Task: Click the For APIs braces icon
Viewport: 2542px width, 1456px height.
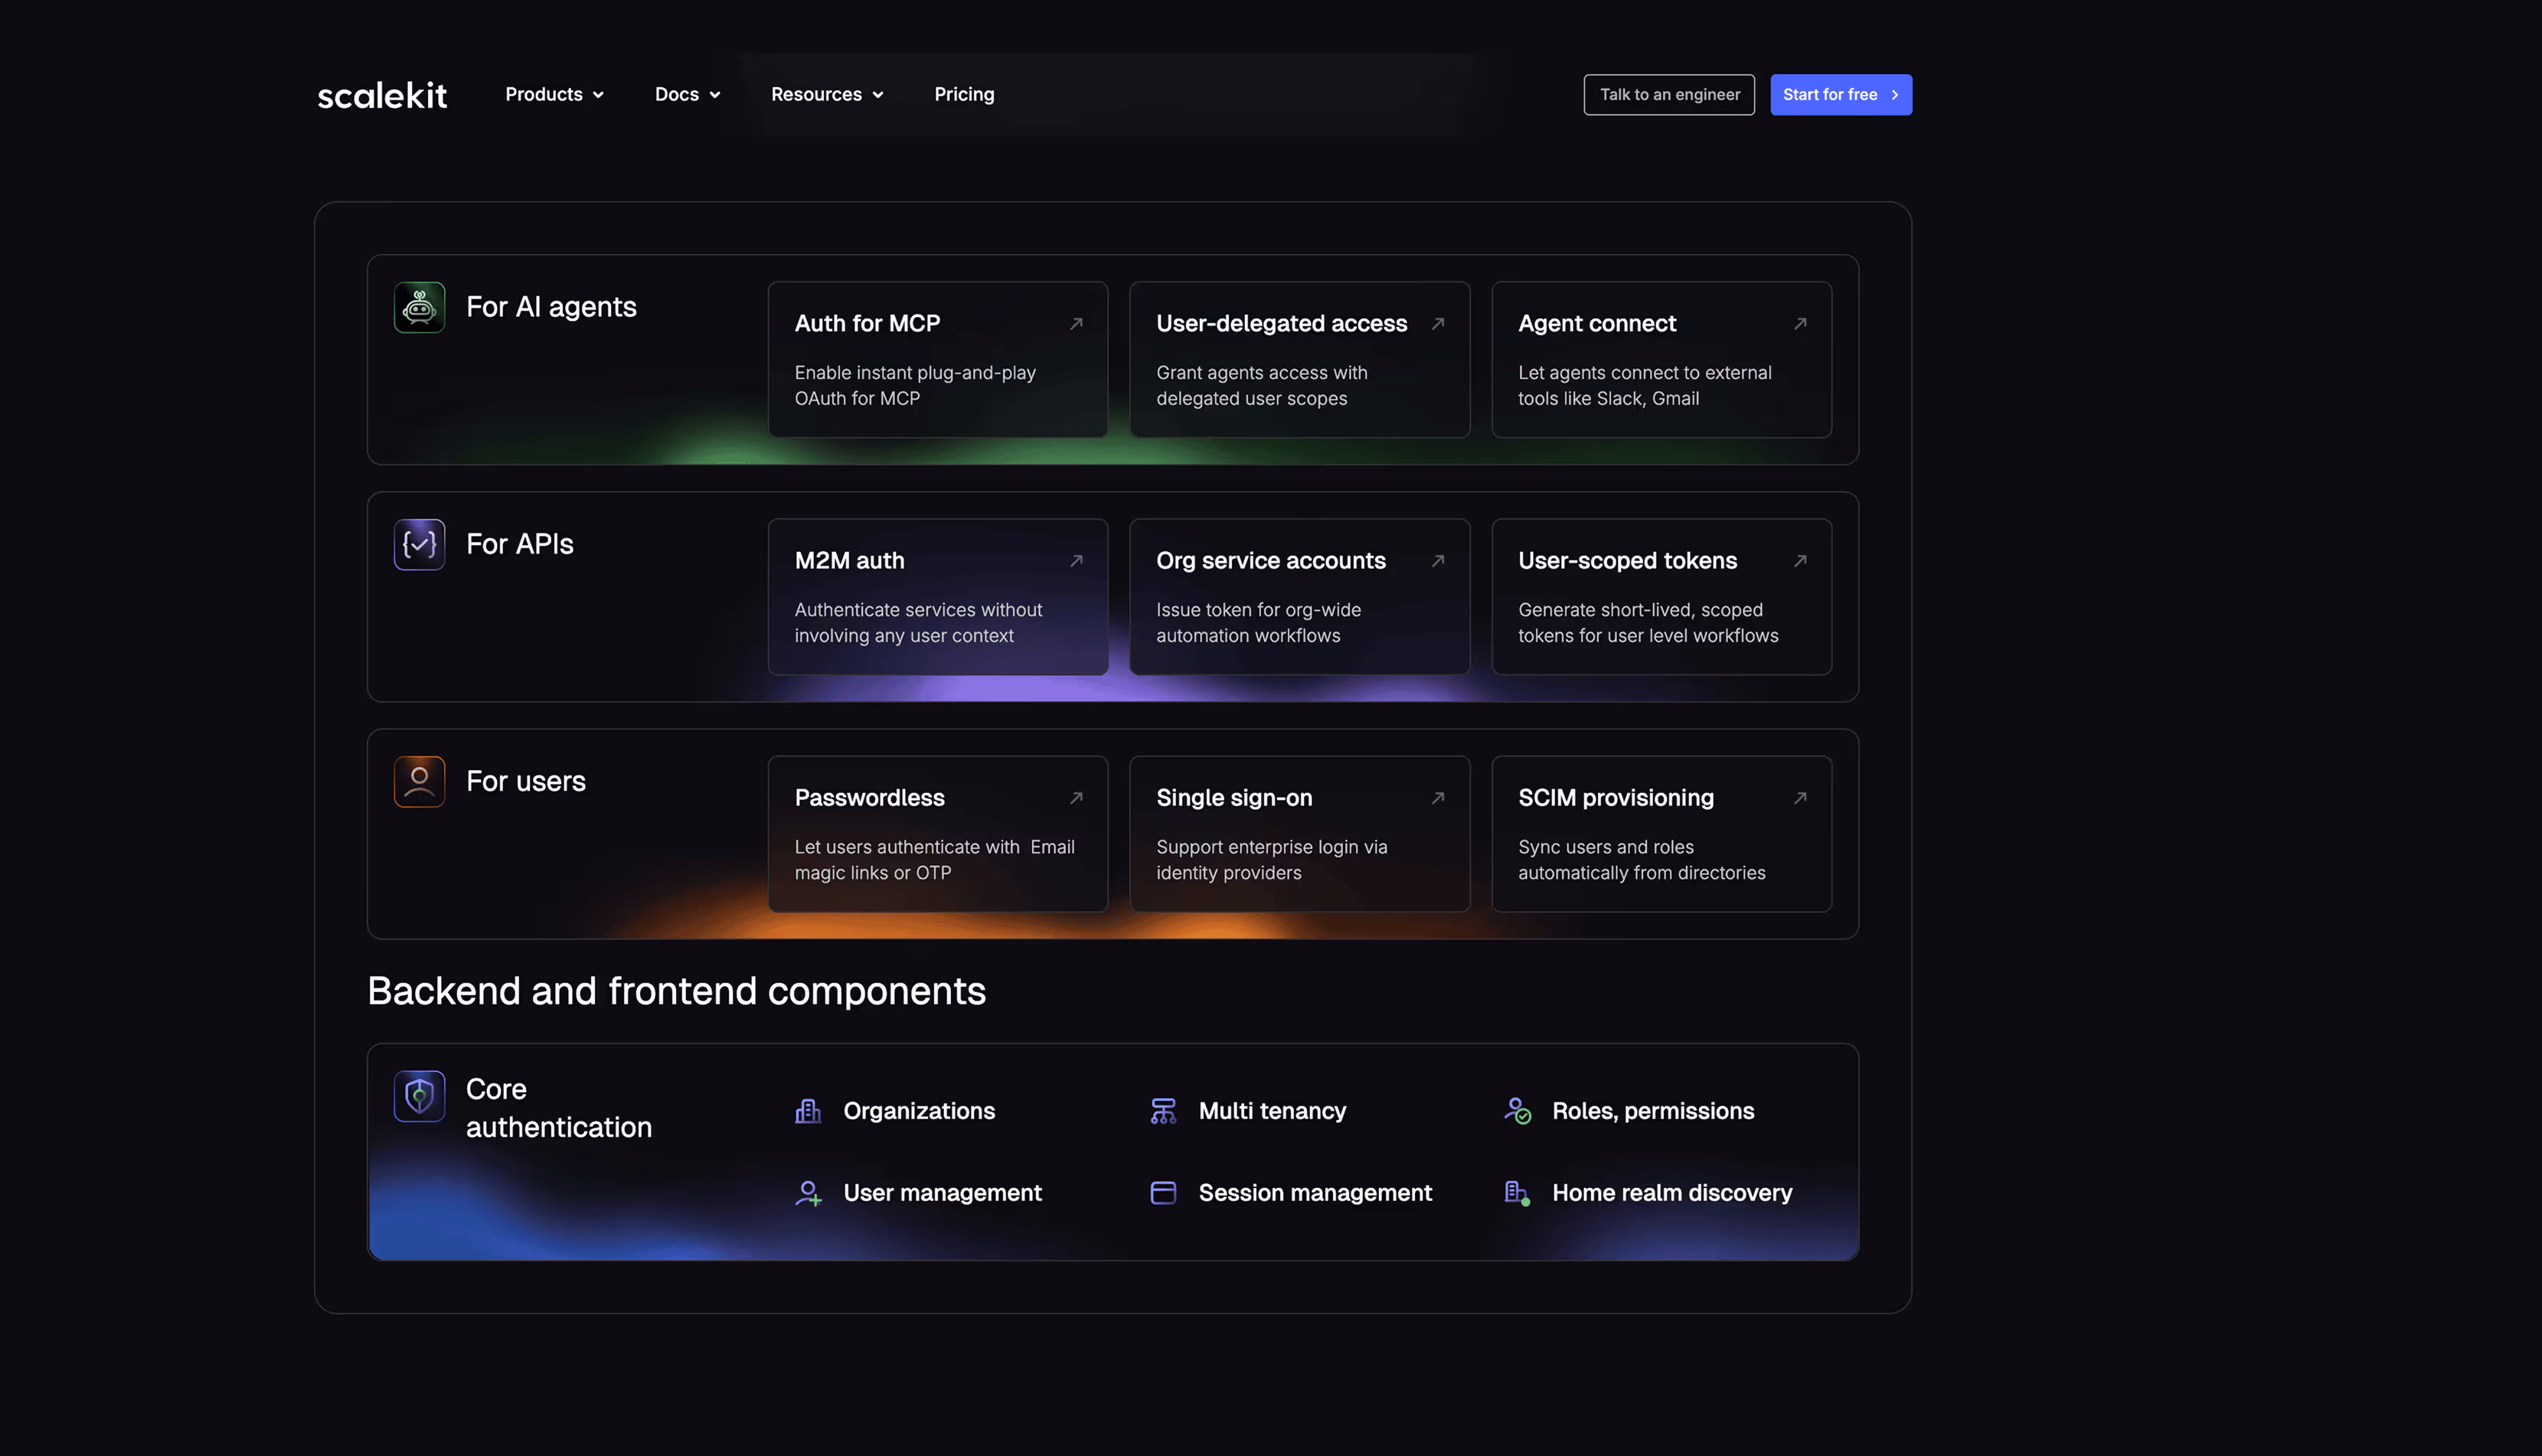Action: pyautogui.click(x=419, y=544)
